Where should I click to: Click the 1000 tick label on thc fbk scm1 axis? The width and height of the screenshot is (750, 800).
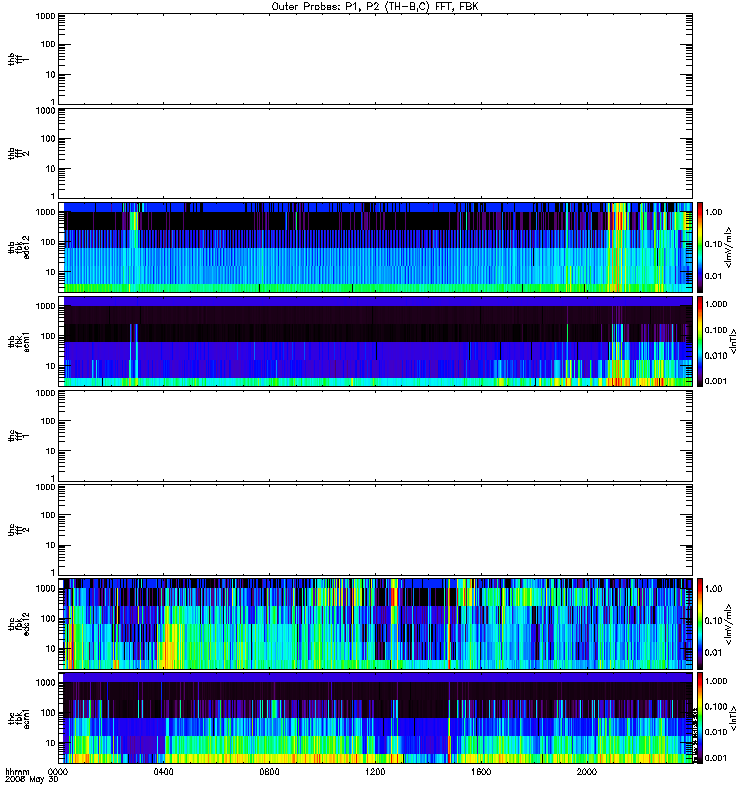pyautogui.click(x=45, y=683)
